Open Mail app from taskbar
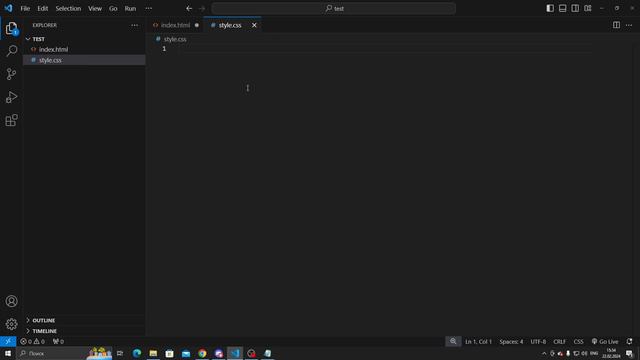The height and width of the screenshot is (360, 640). 186,353
